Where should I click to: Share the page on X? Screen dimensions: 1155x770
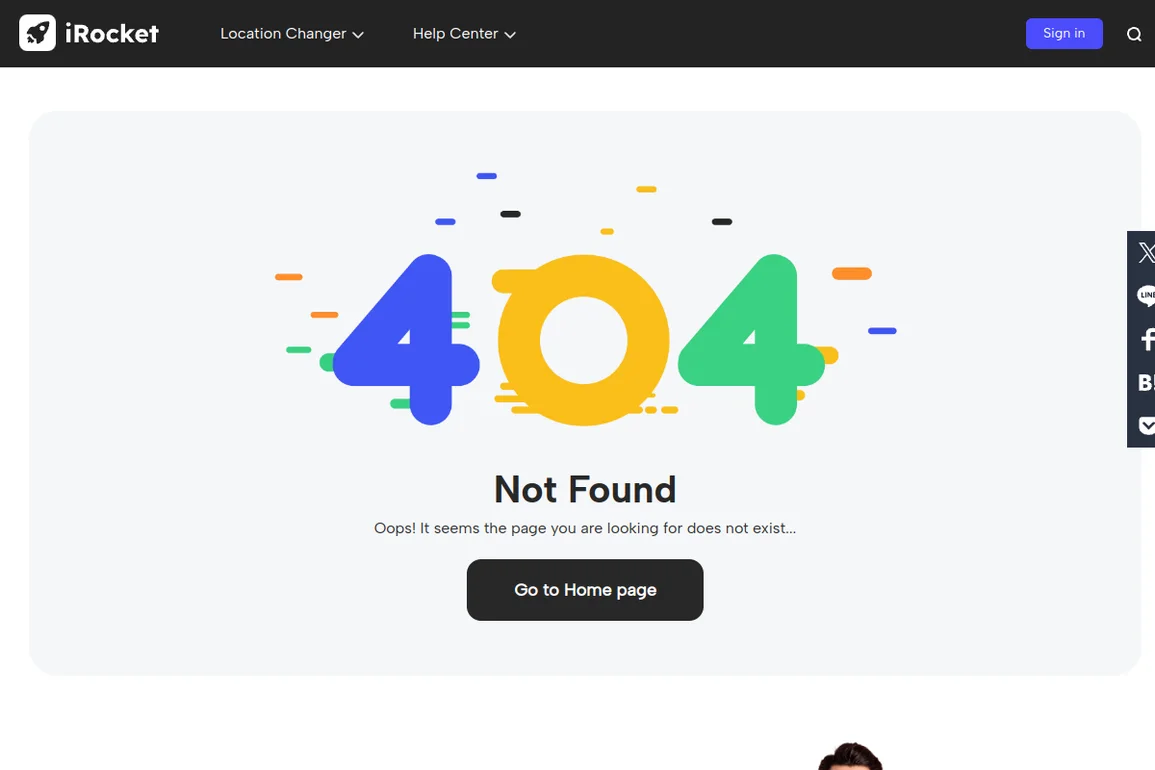(1145, 253)
